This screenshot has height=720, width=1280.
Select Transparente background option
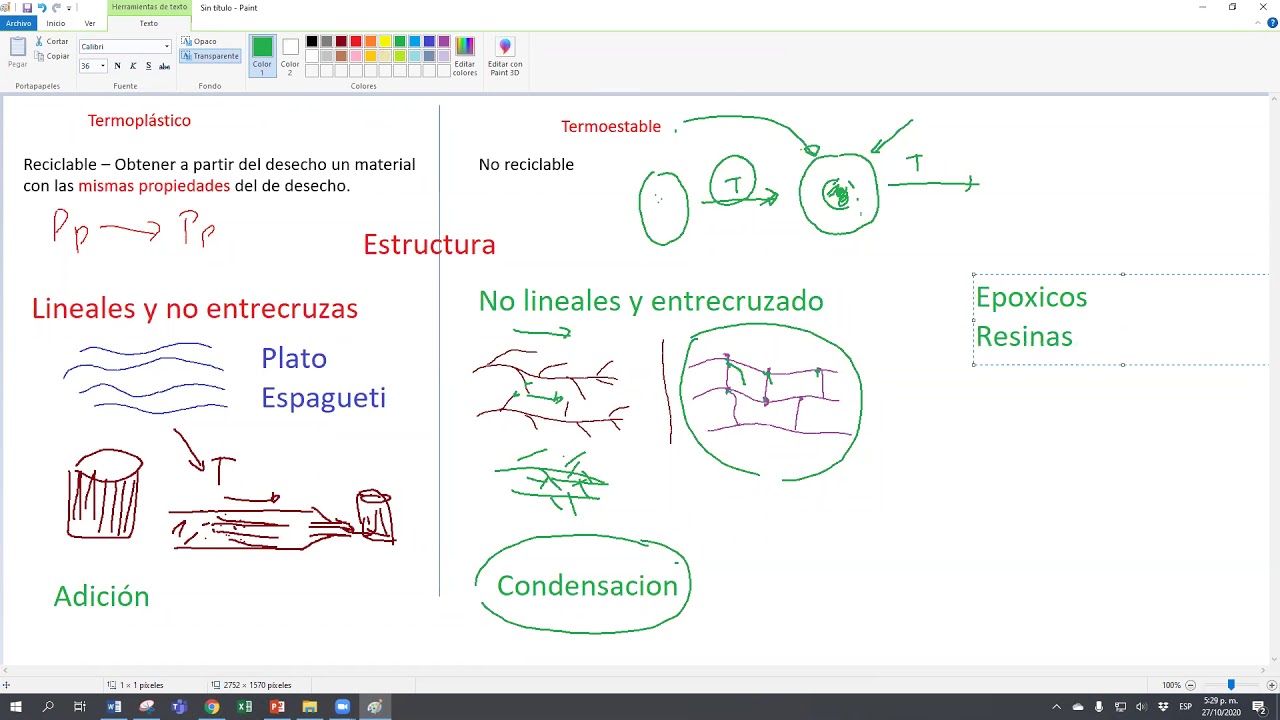tap(210, 56)
